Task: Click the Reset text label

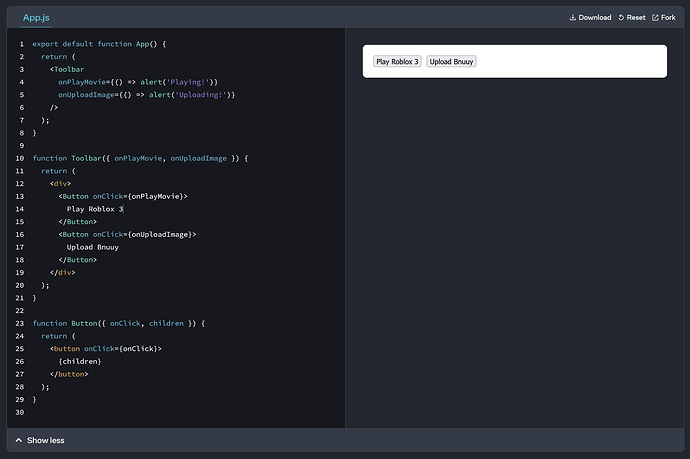Action: tap(636, 18)
